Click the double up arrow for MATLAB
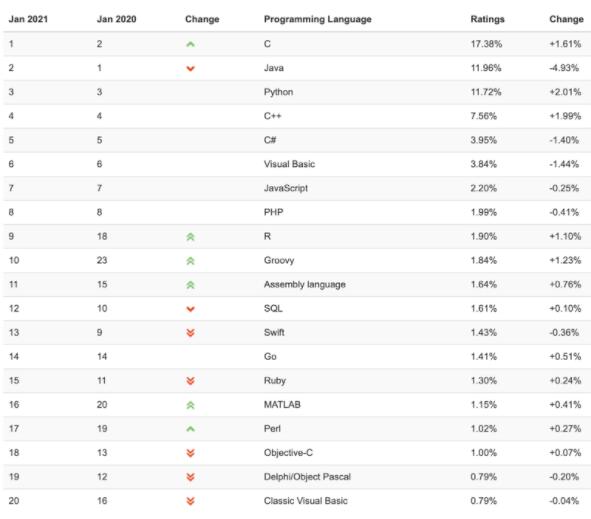 (190, 405)
